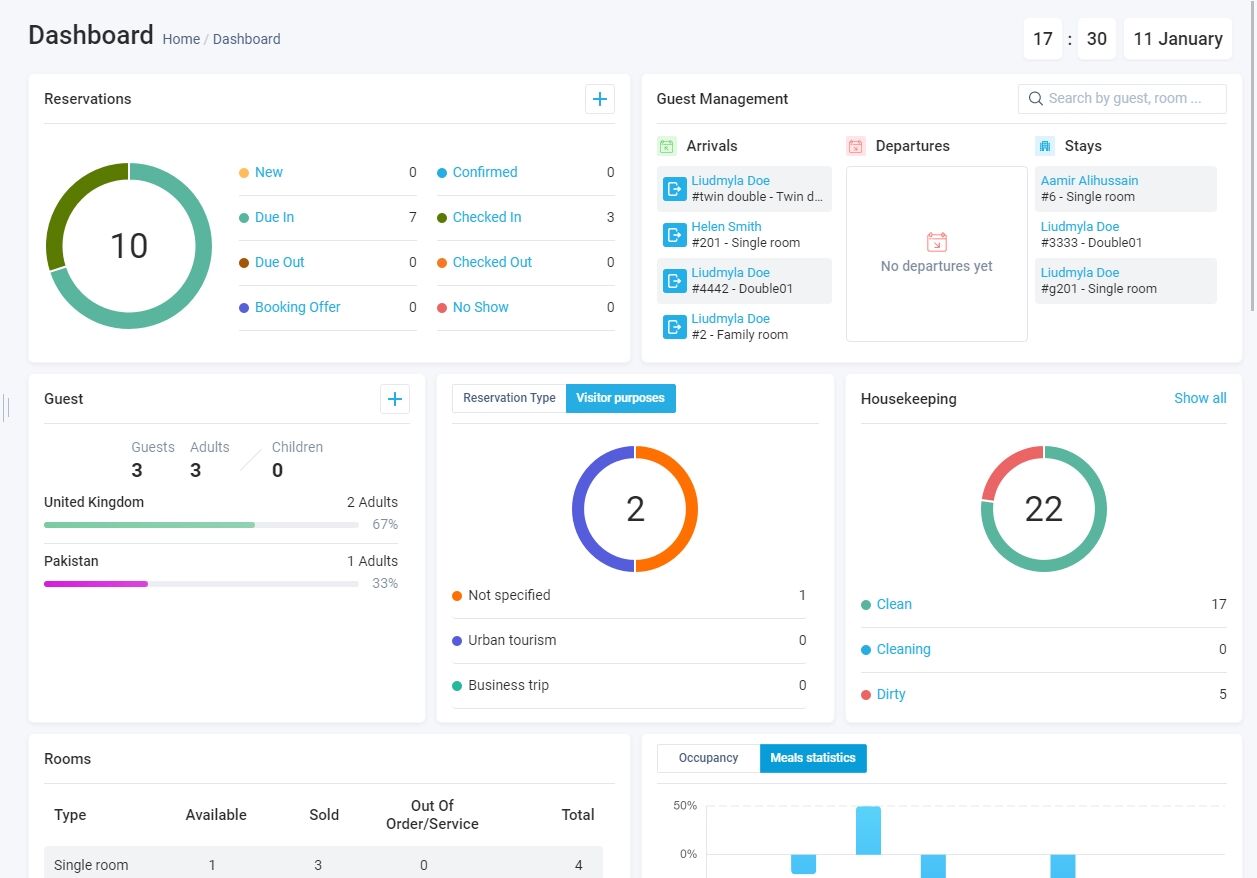1257x878 pixels.
Task: Check in Liudmyla Doe #4442 arrival icon
Action: click(x=675, y=281)
